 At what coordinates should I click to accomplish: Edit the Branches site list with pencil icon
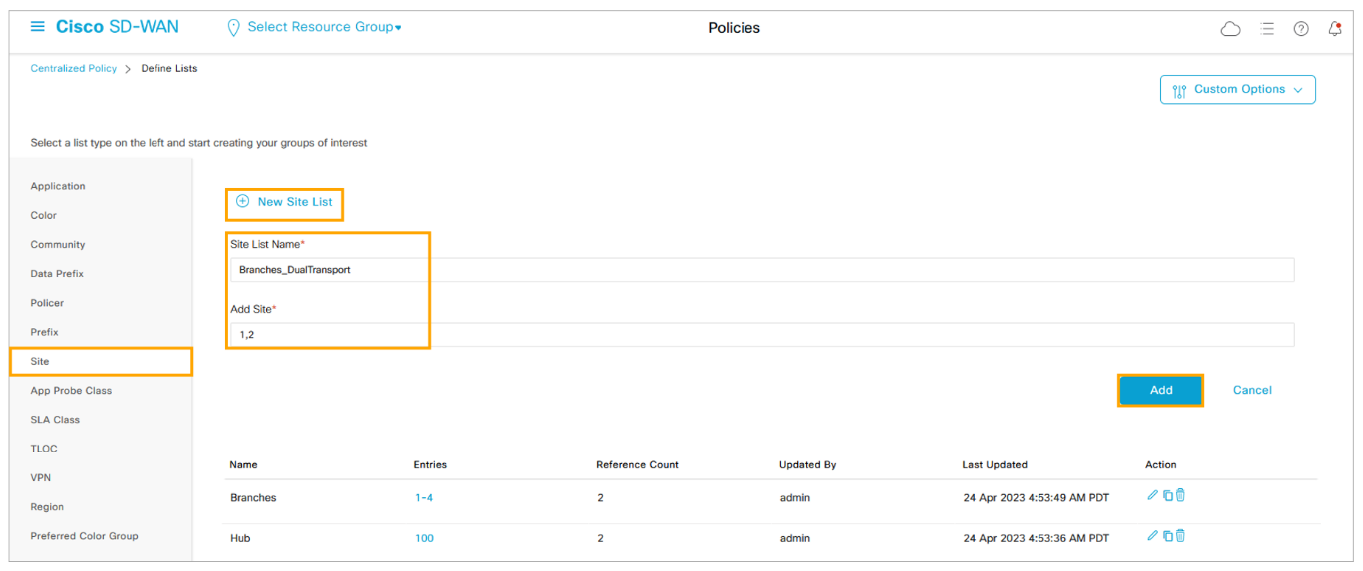pos(1152,495)
